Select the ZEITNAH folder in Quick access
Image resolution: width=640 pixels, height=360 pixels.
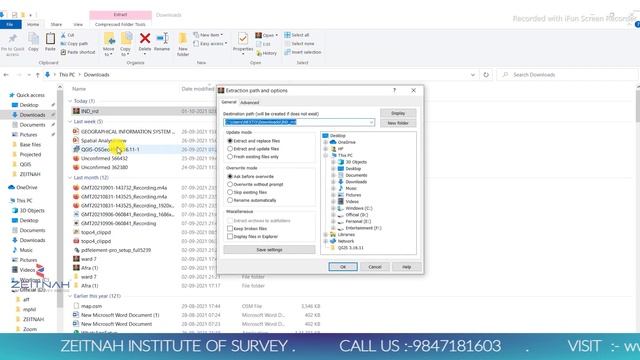pos(31,174)
